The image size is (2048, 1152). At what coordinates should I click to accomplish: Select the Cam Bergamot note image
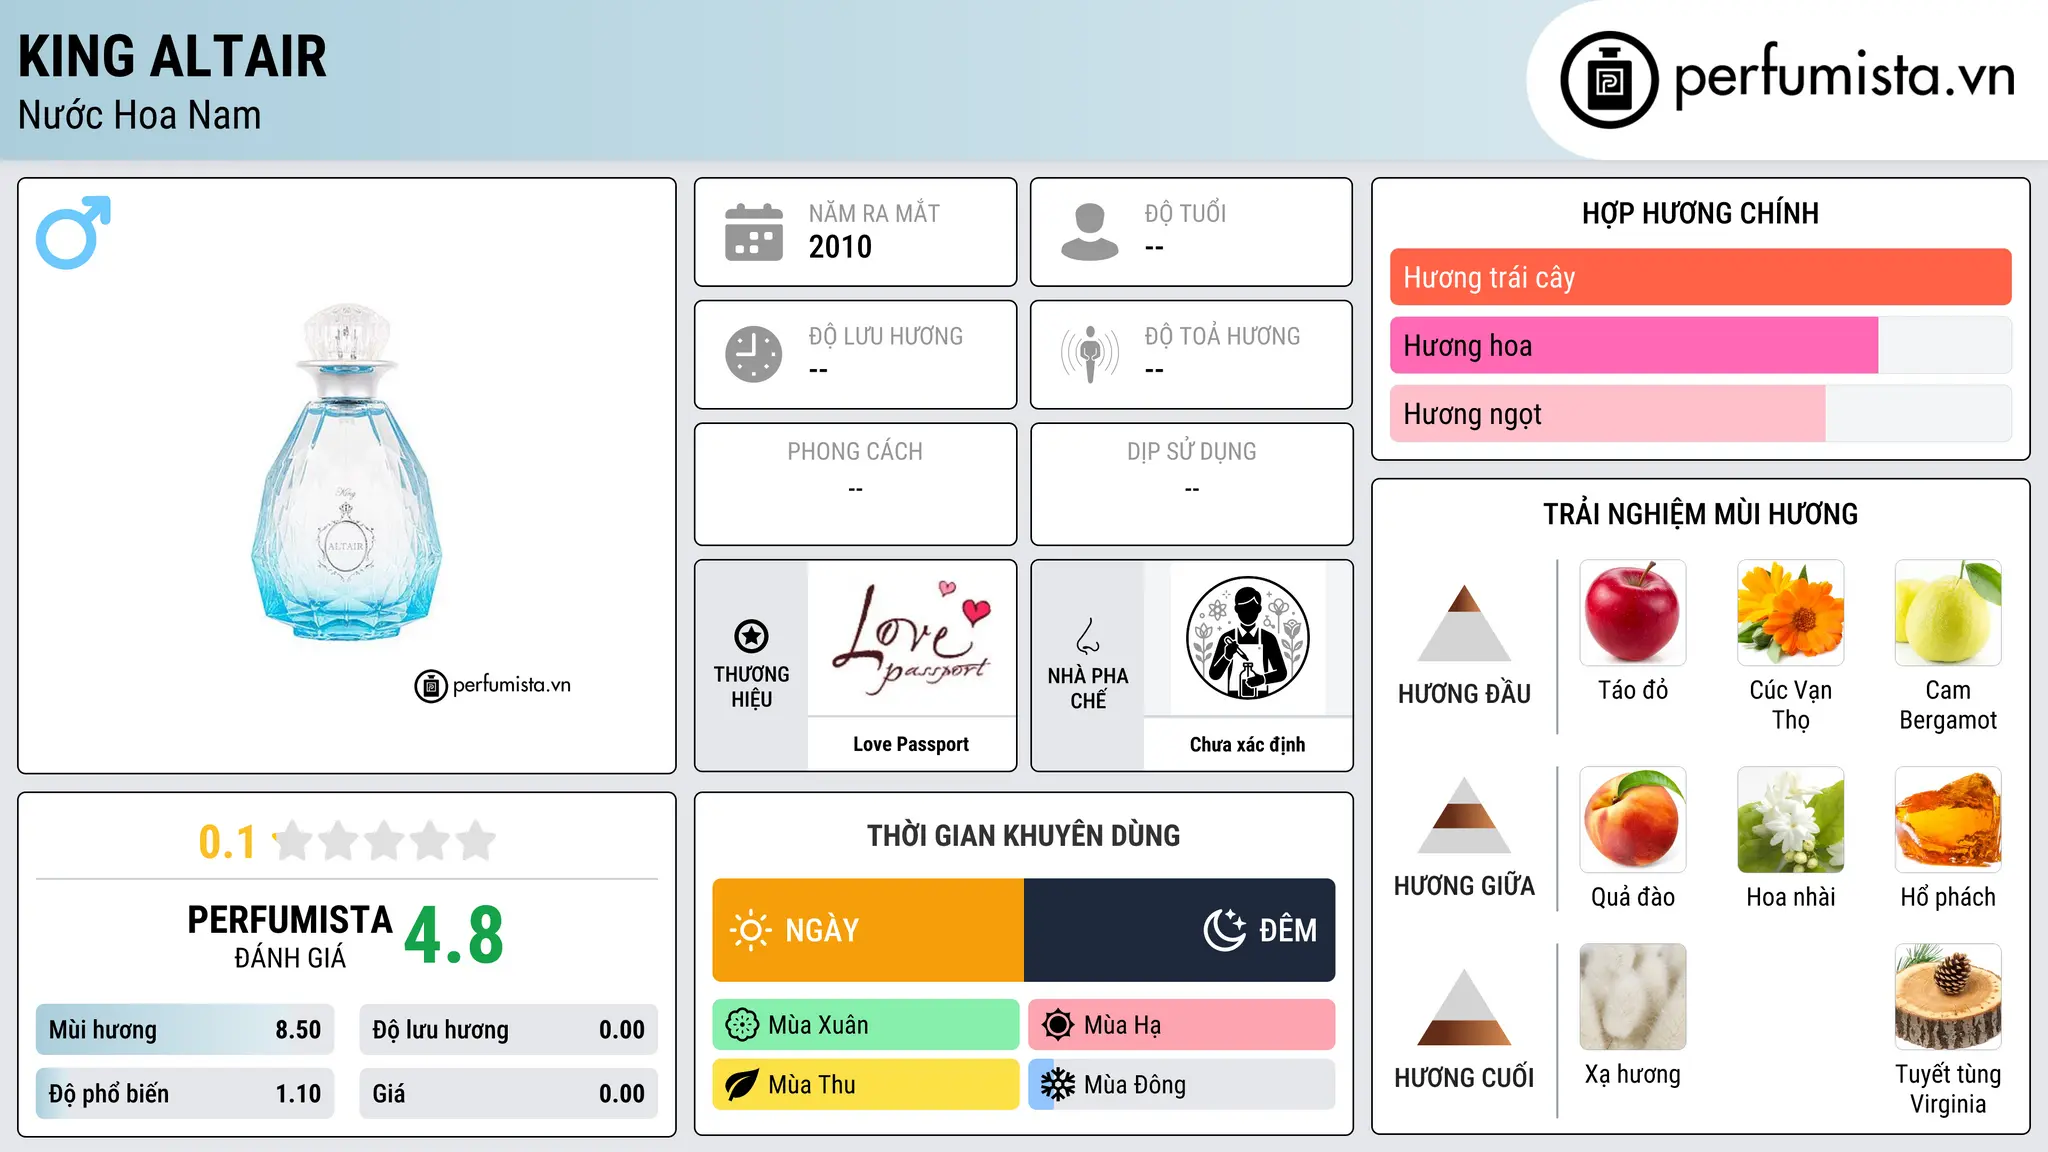[x=1948, y=613]
